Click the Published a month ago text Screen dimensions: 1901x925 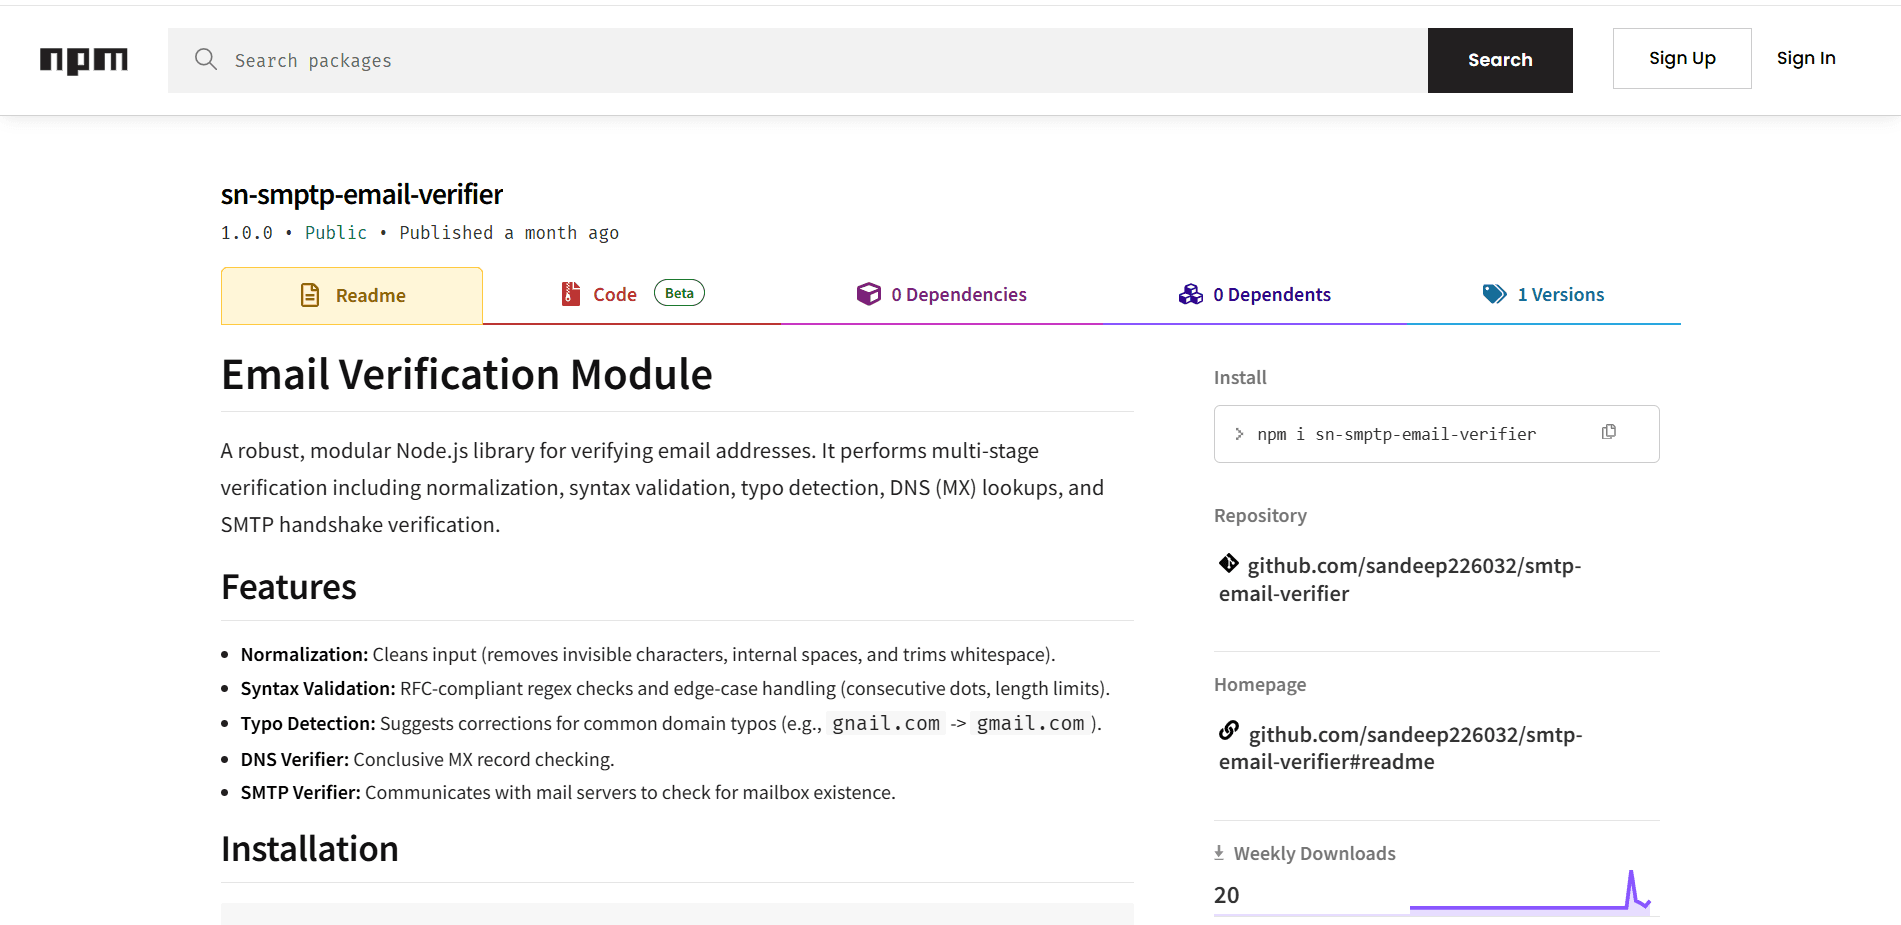[x=509, y=233]
